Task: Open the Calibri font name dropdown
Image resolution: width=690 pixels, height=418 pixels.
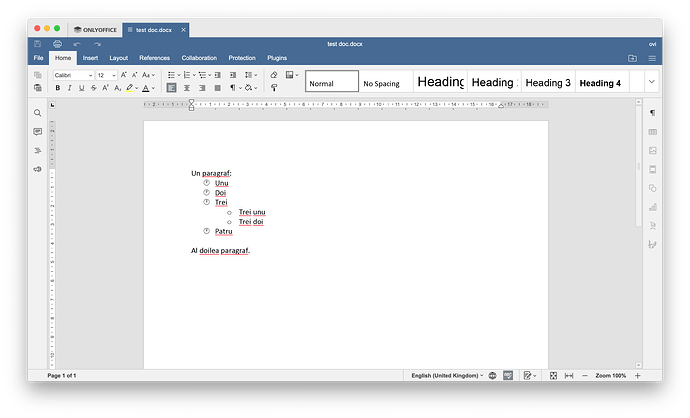Action: pos(90,75)
